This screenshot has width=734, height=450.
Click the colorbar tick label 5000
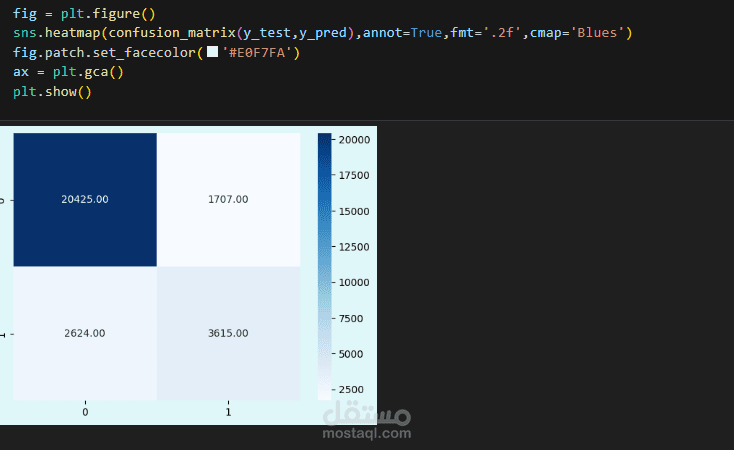tap(351, 354)
